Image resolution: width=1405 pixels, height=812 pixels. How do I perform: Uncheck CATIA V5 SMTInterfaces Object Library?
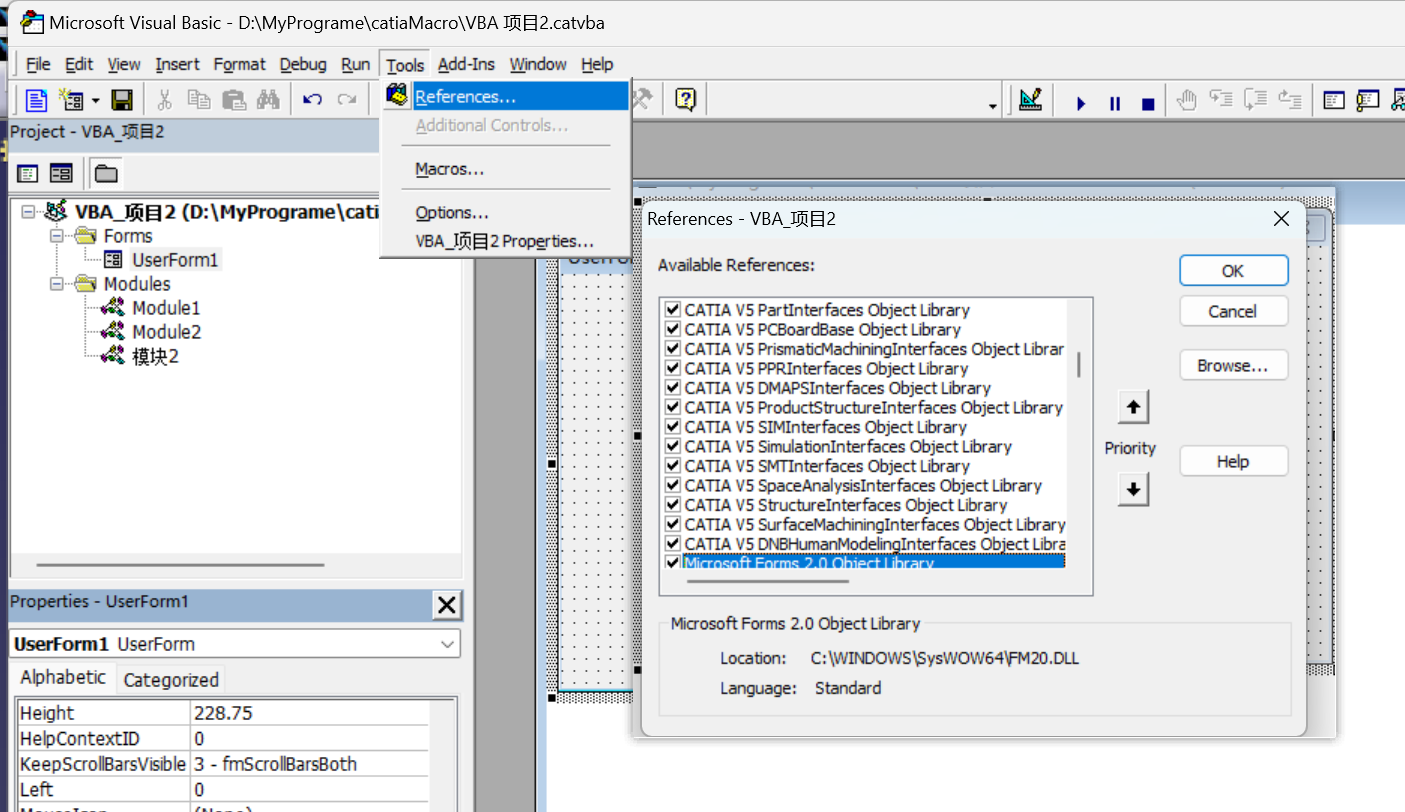(x=673, y=466)
